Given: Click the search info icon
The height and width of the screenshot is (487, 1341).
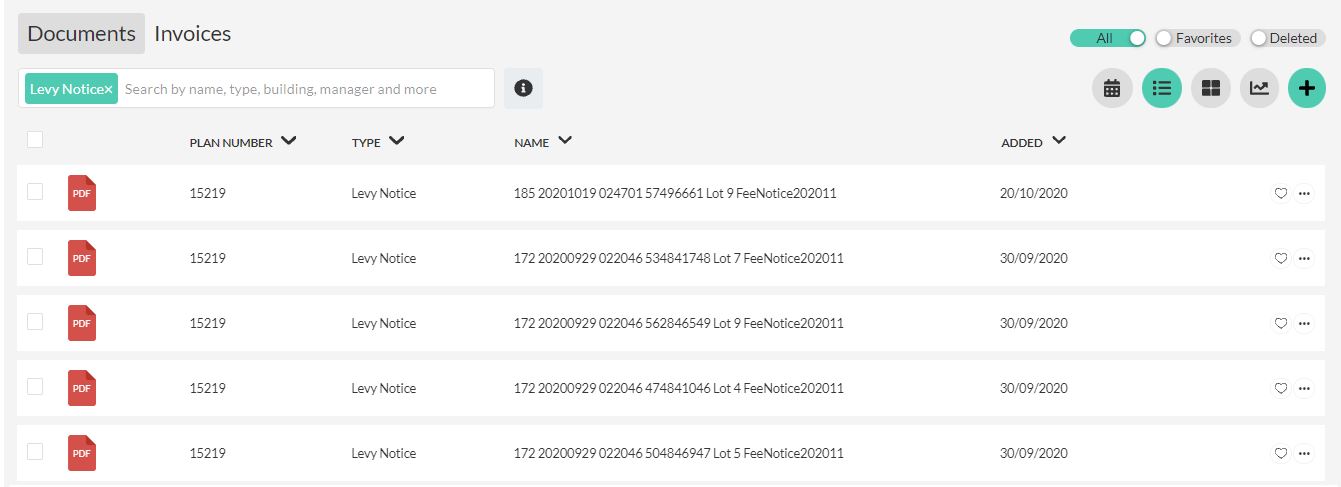Looking at the screenshot, I should tap(523, 88).
